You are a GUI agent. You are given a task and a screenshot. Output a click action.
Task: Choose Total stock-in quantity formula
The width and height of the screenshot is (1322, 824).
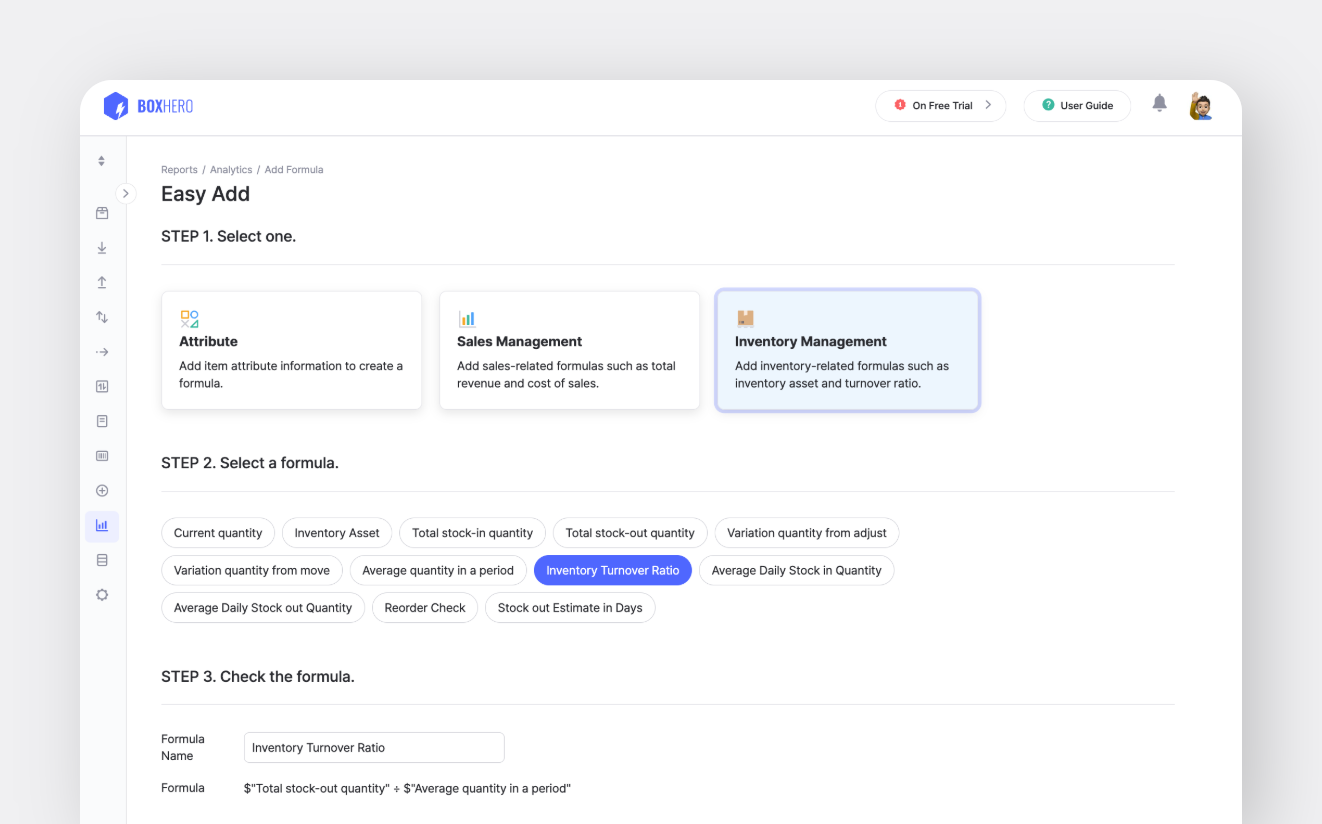(473, 533)
